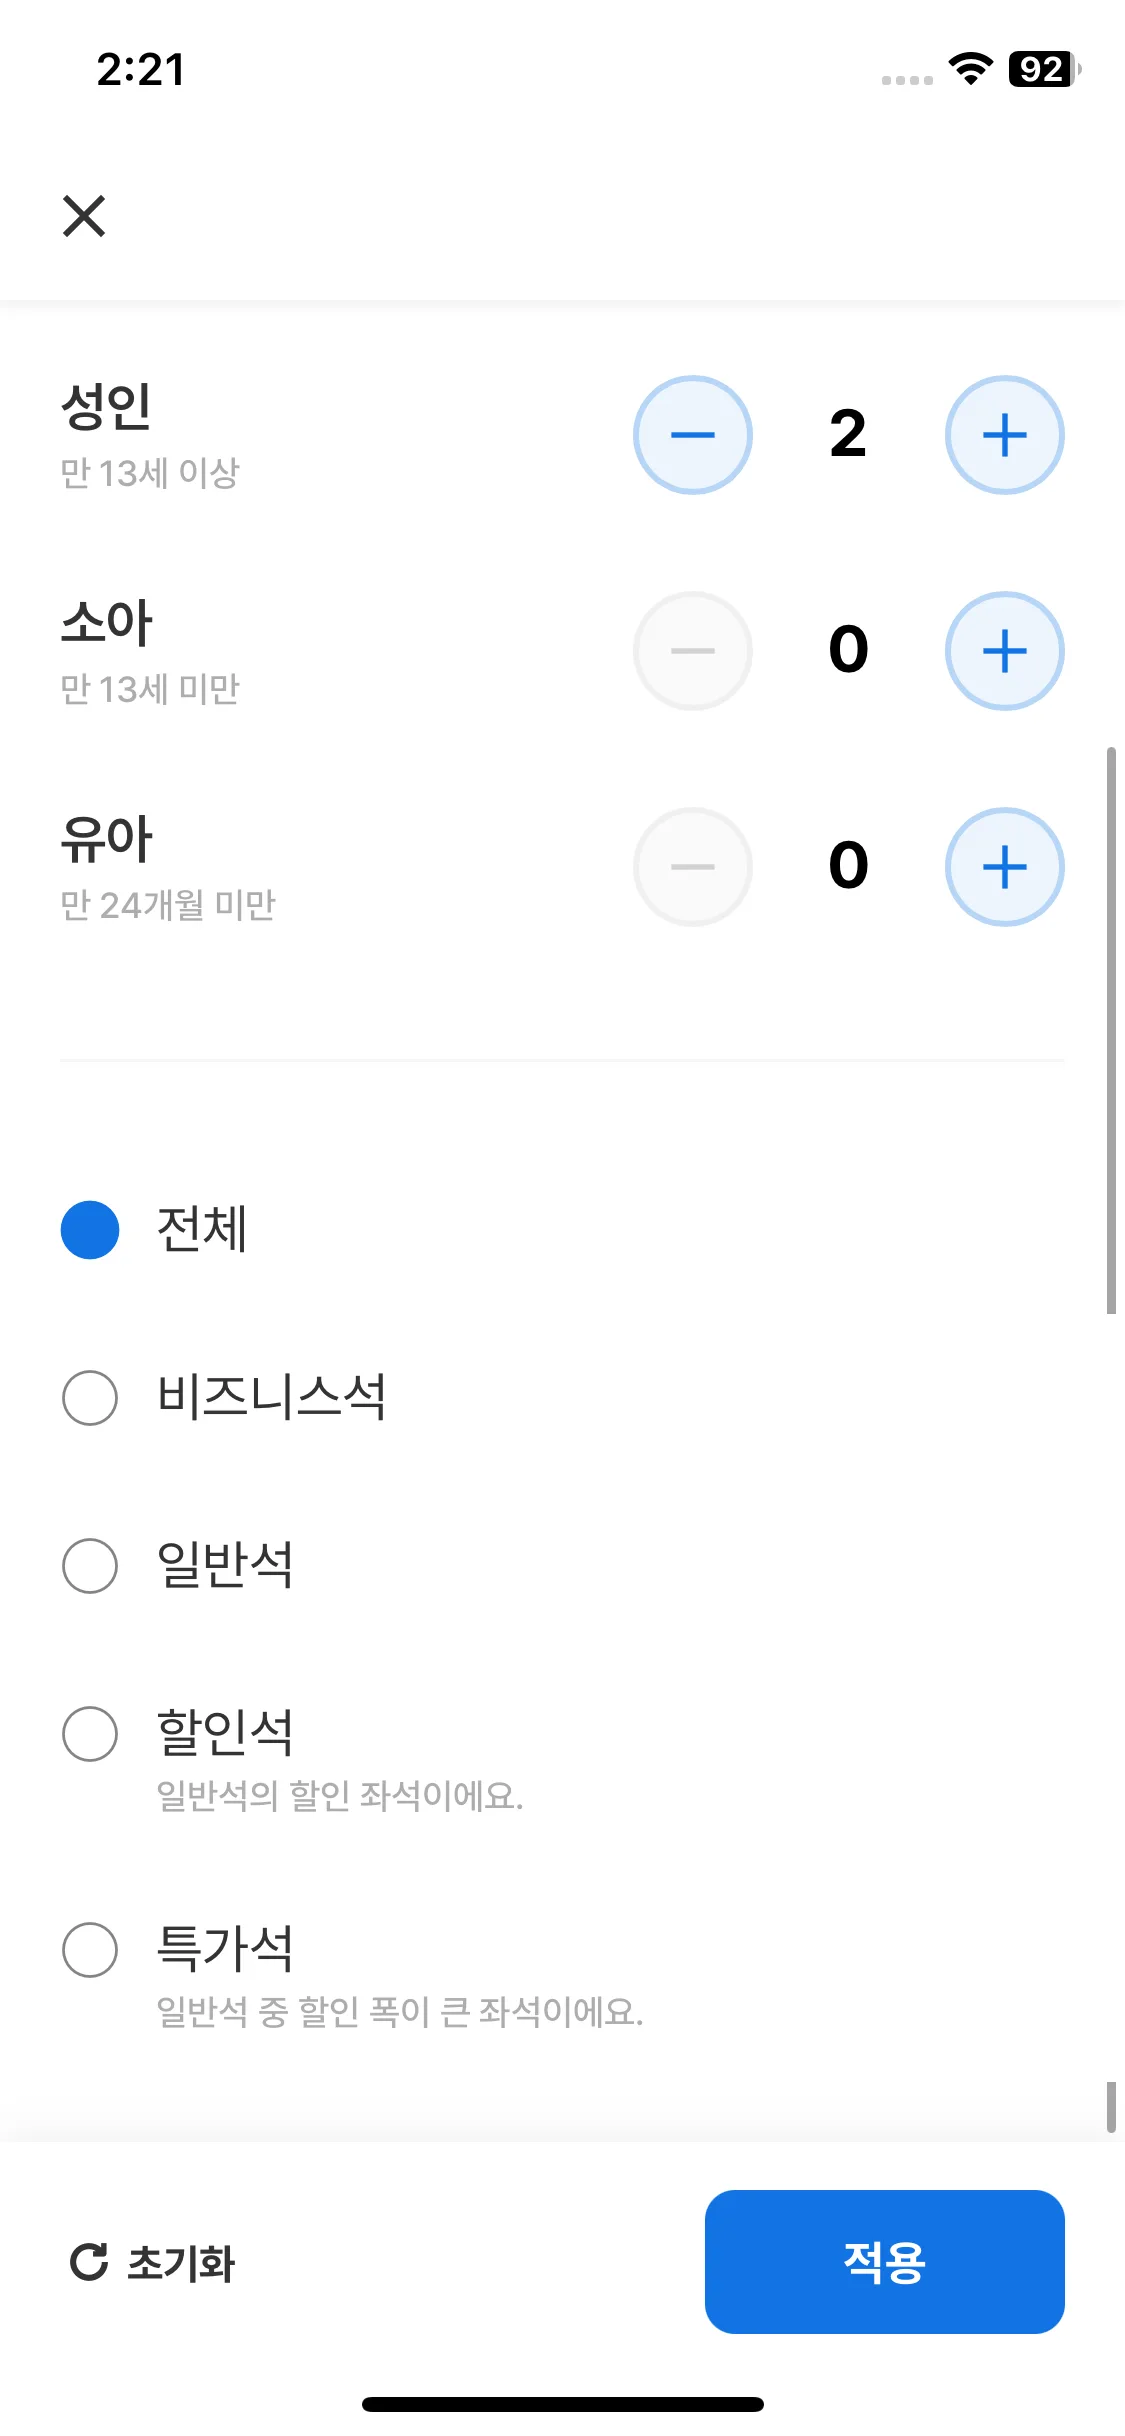Click the 비즈니스석 label text
Screen dimensions: 1125x2436
[271, 1397]
